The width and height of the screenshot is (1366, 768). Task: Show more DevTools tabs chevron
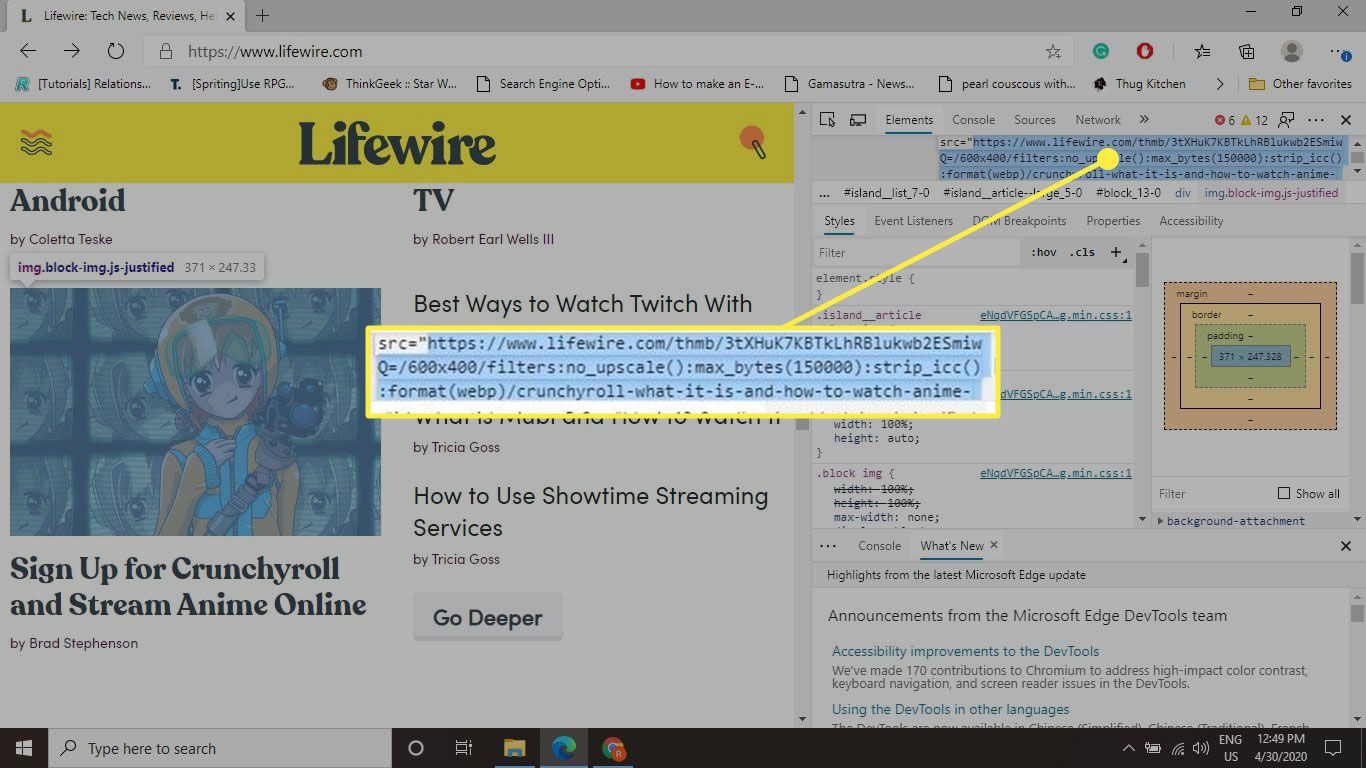click(x=1144, y=120)
